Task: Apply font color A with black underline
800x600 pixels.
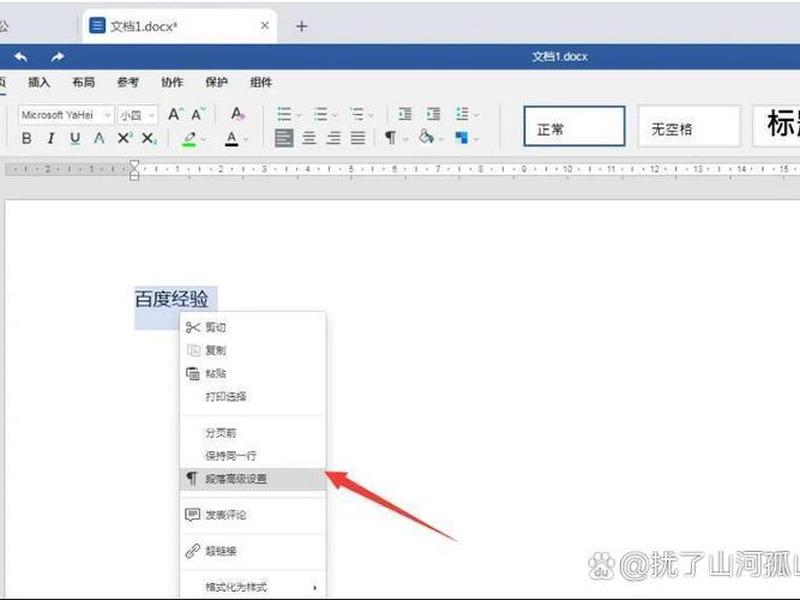Action: 232,139
